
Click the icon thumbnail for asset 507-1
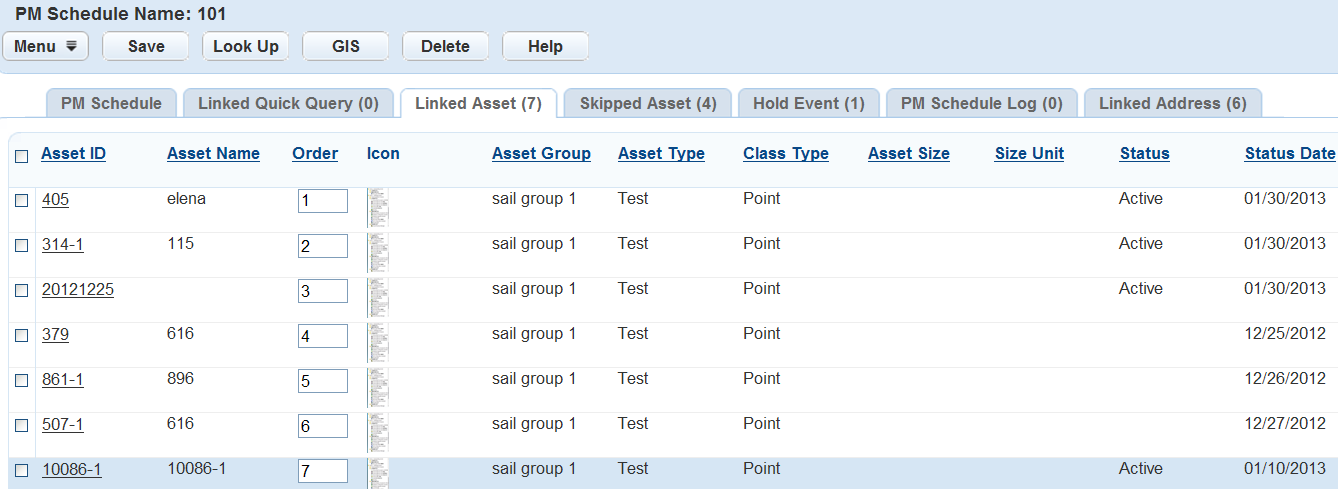[x=378, y=432]
